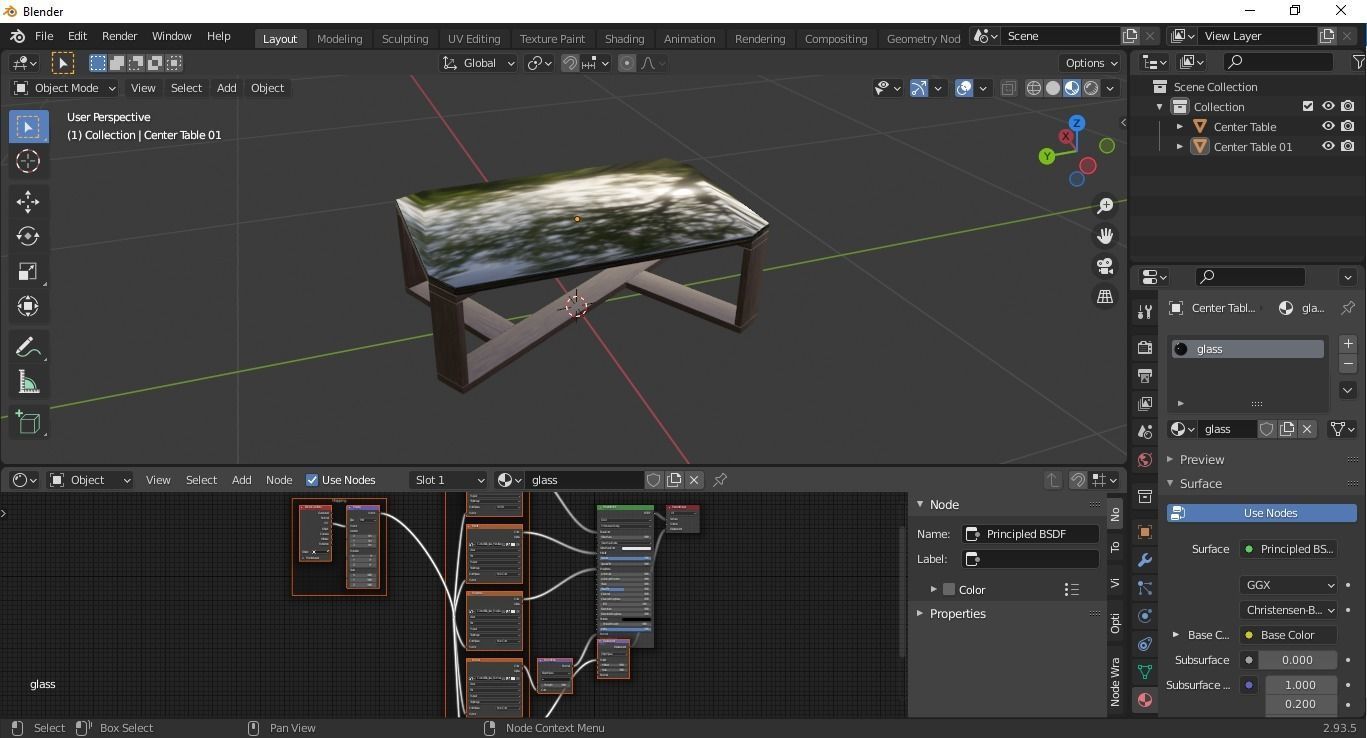Open the Material properties tab
The width and height of the screenshot is (1367, 738).
[x=1145, y=700]
